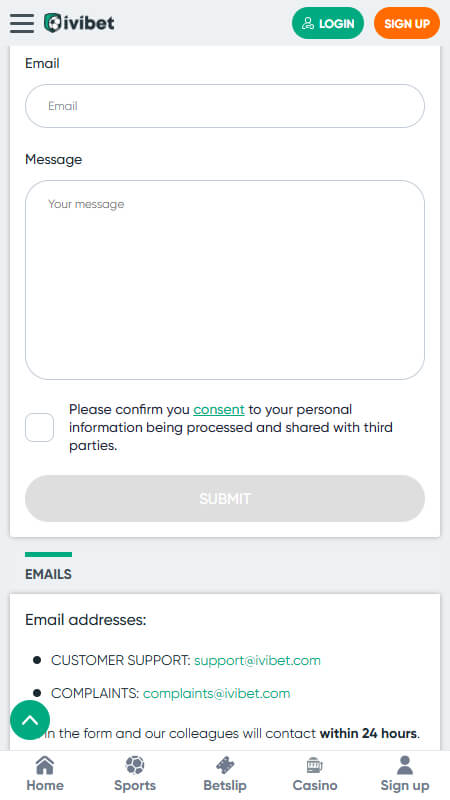Click the support@ivibet.com email link

point(257,660)
